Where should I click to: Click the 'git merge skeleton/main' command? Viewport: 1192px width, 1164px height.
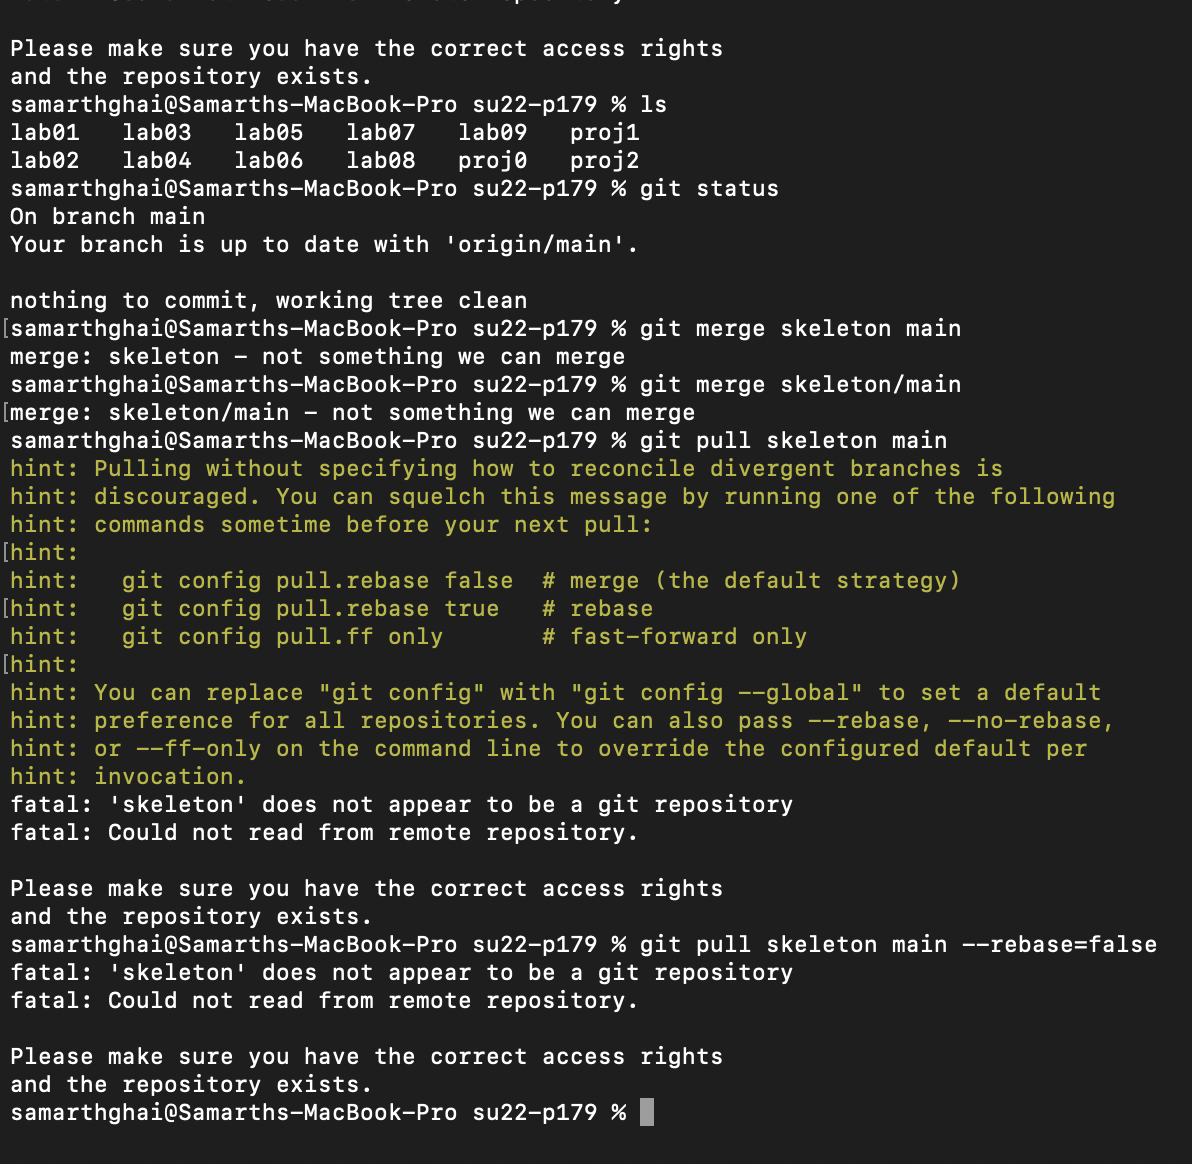pos(800,384)
